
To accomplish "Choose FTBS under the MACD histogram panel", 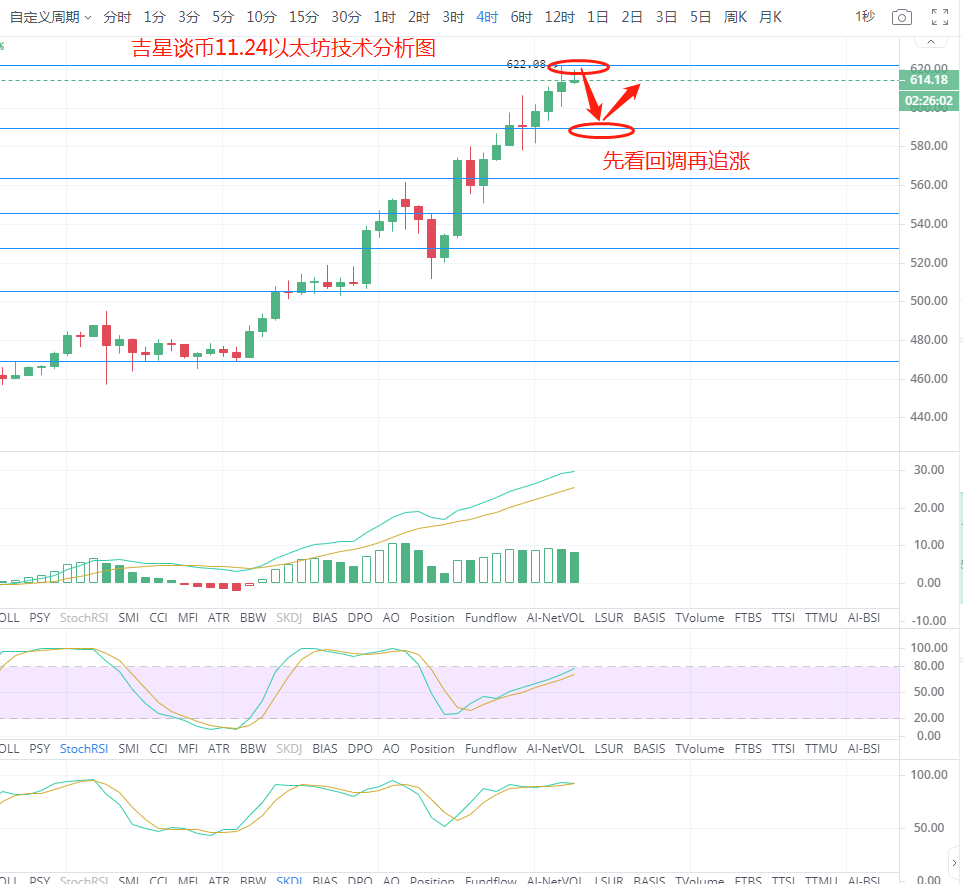I will click(x=748, y=617).
